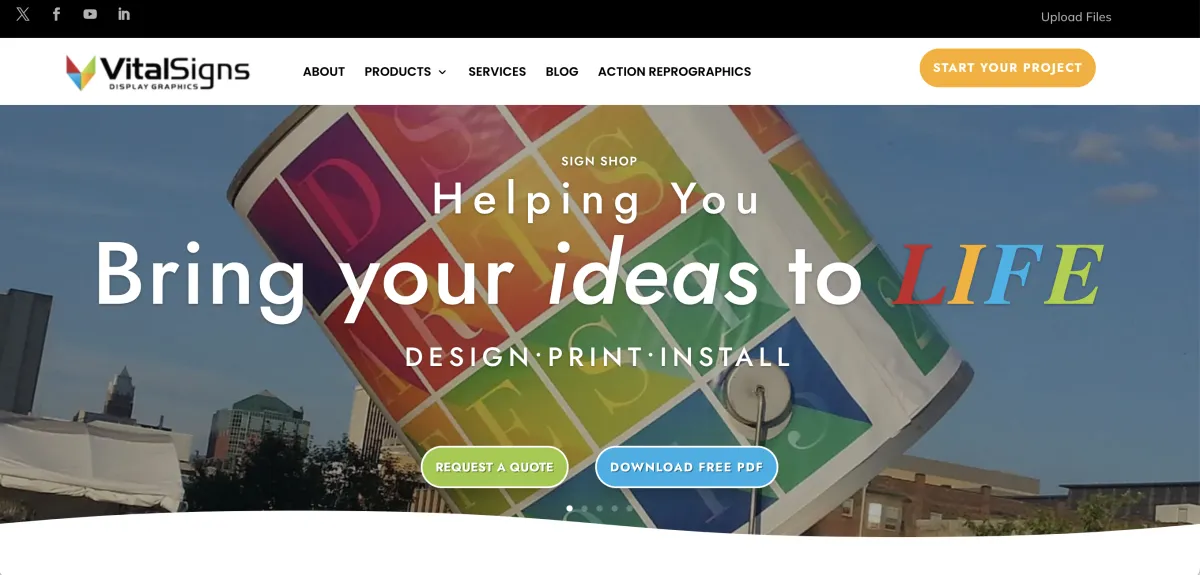Screen dimensions: 1200x575
Task: Select the second slider pagination dot
Action: tap(585, 508)
